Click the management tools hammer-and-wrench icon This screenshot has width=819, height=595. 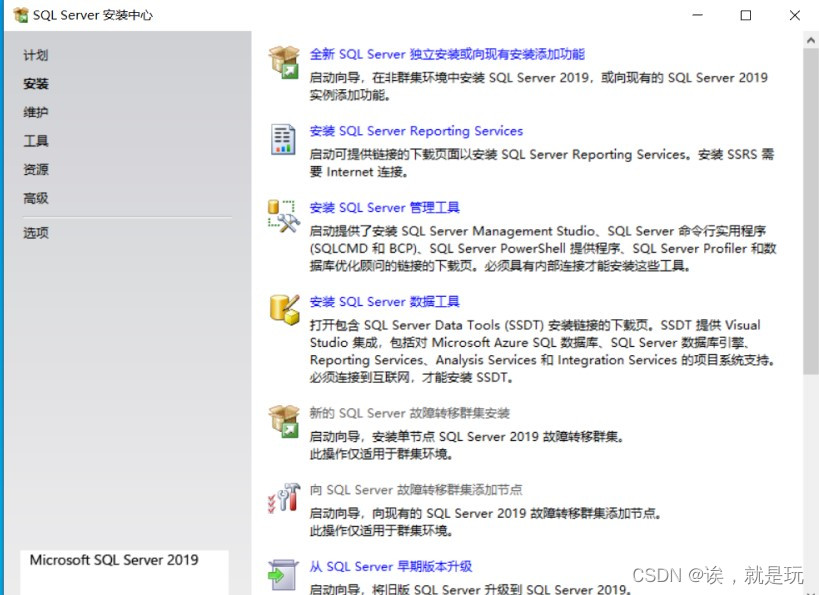284,216
